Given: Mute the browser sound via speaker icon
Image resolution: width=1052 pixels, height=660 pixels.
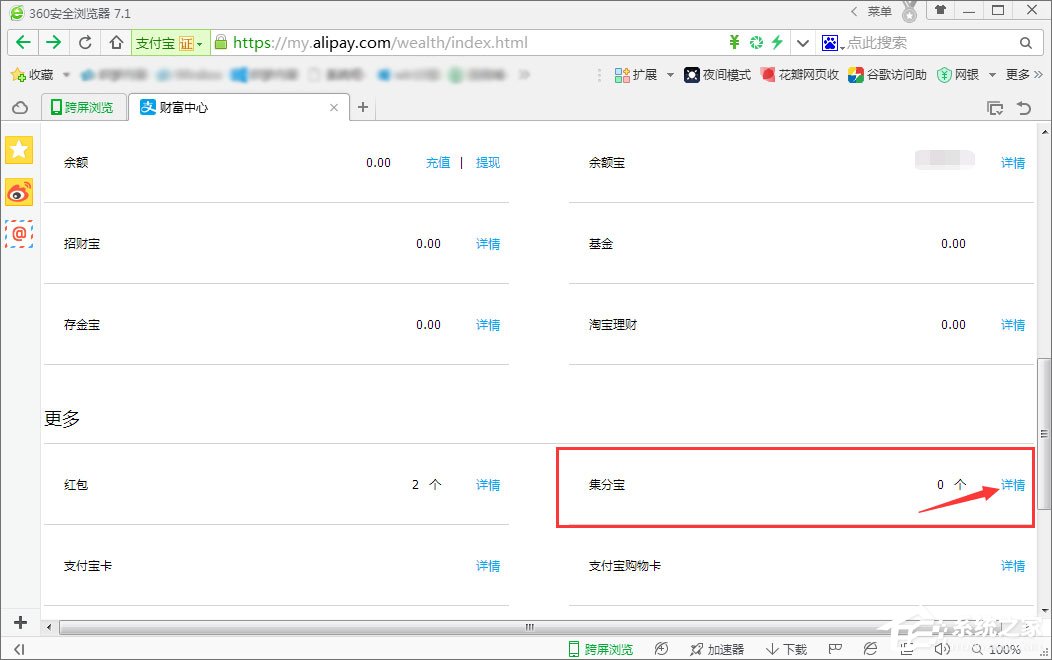Looking at the screenshot, I should click(x=941, y=648).
